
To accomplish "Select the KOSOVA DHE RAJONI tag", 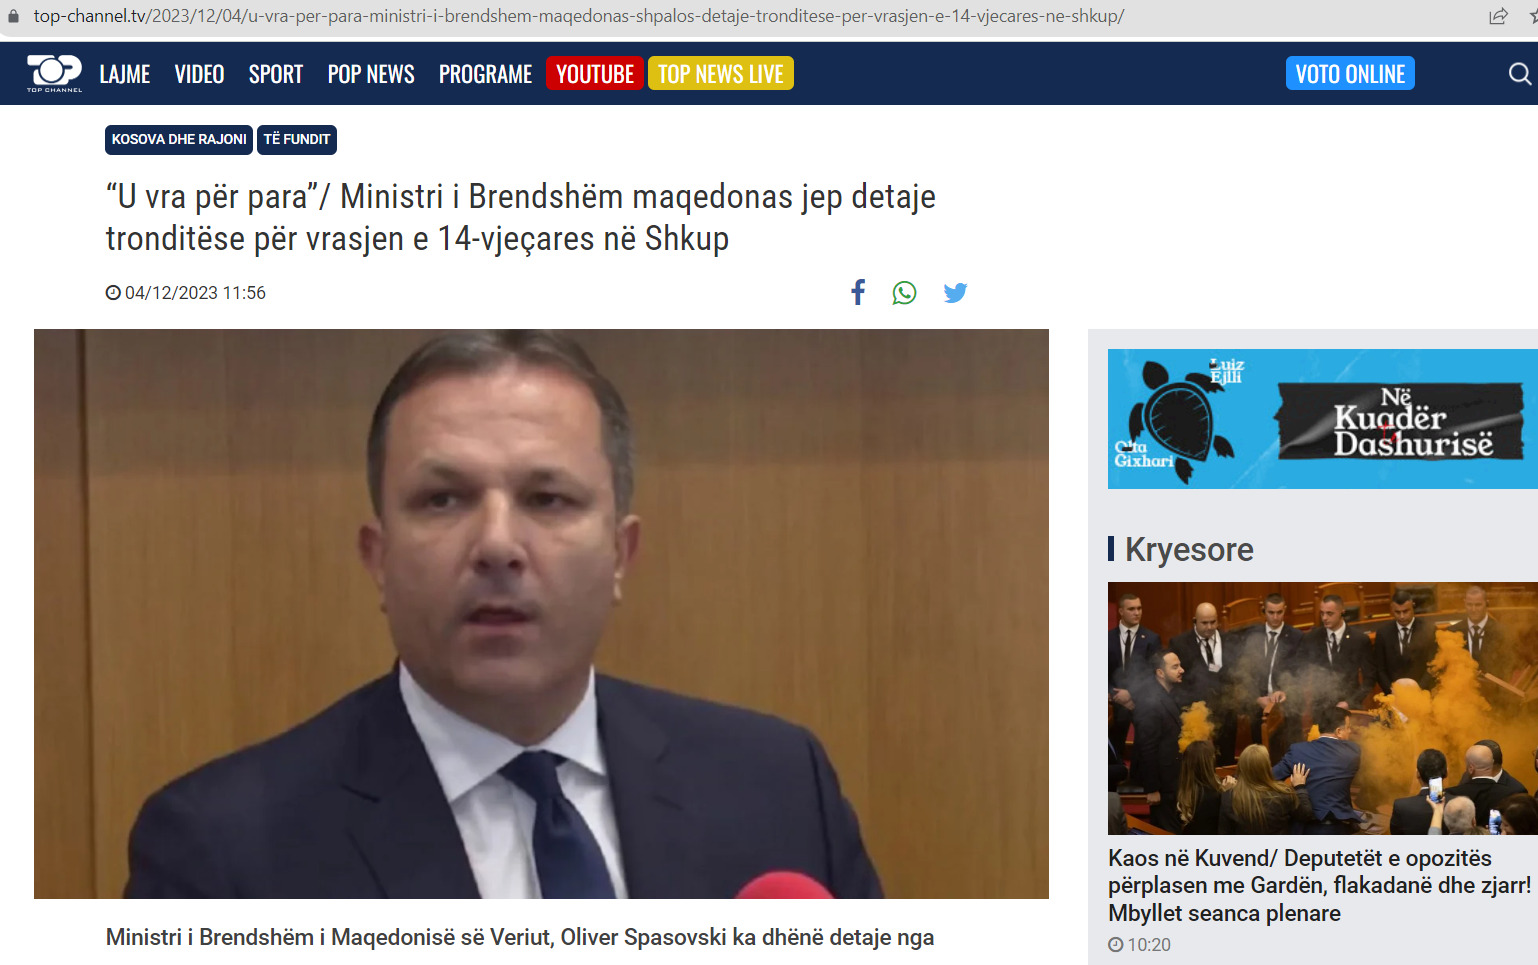I will [x=179, y=140].
